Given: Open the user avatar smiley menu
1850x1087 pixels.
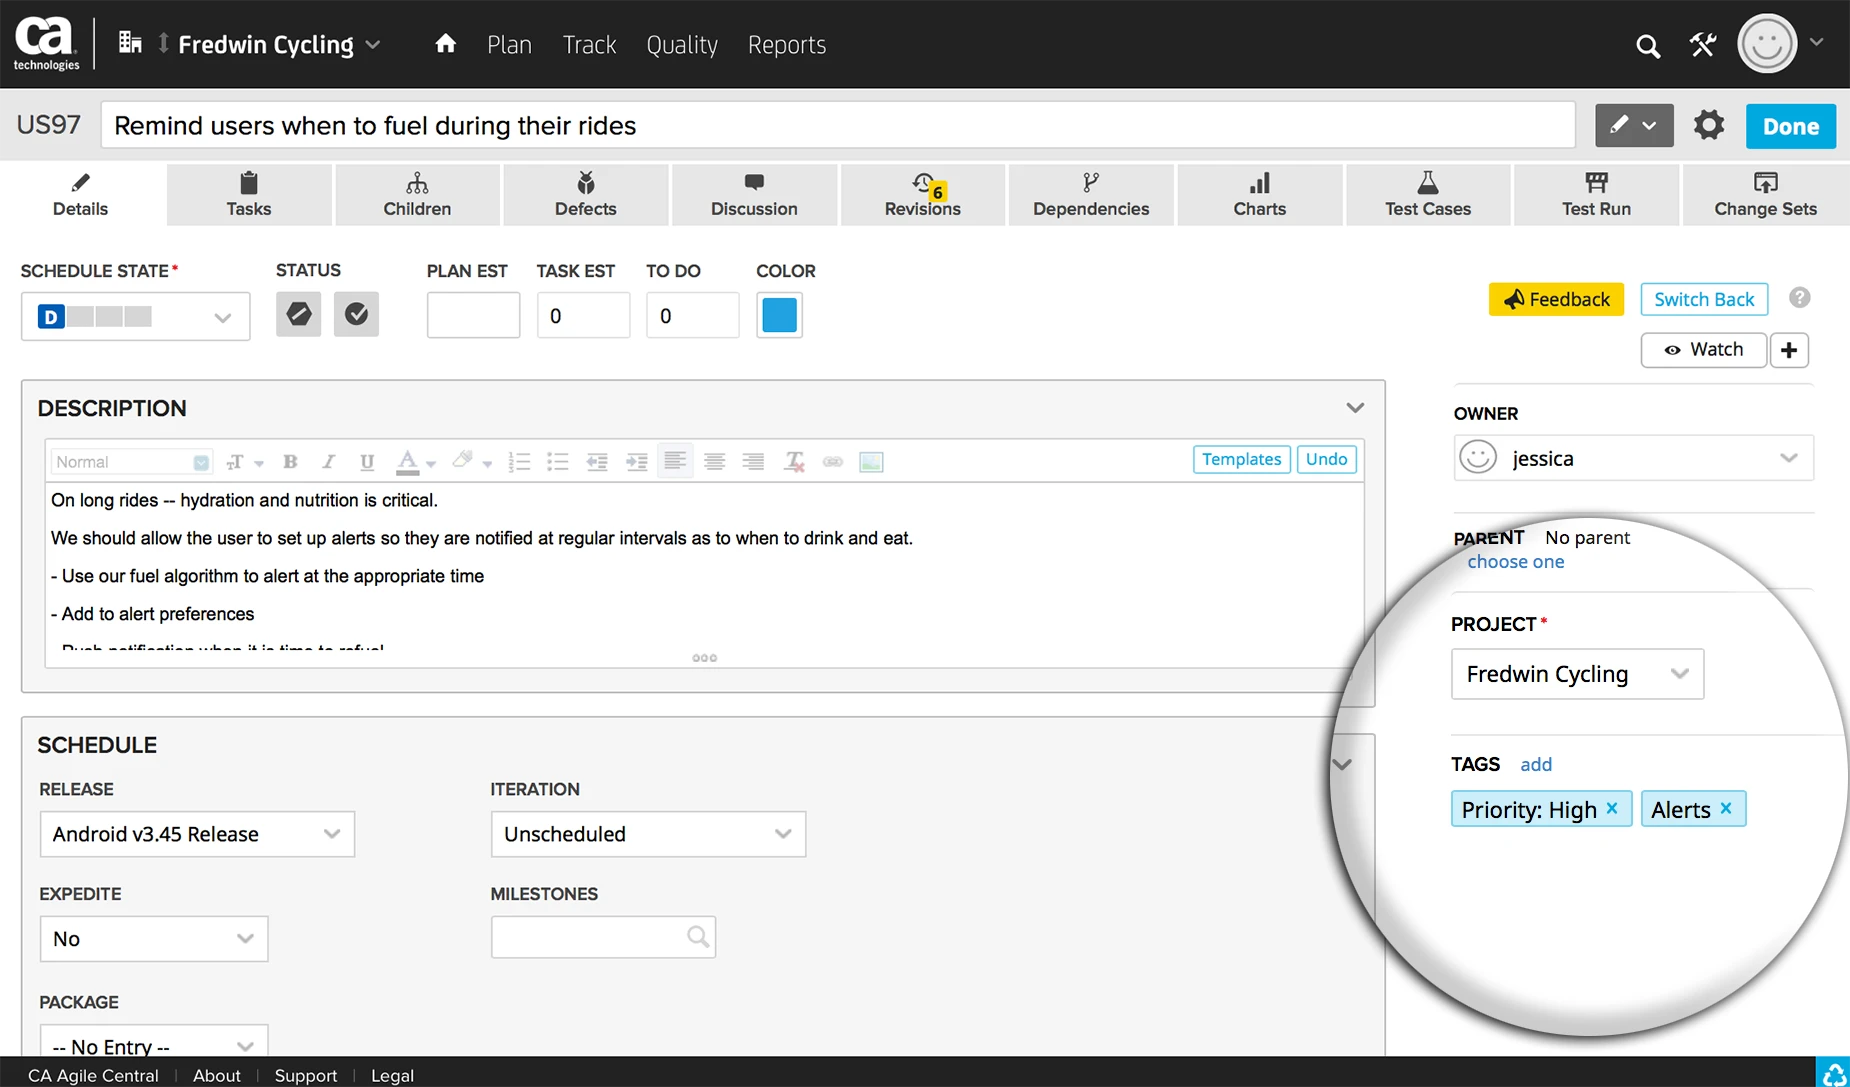Looking at the screenshot, I should tap(1768, 44).
